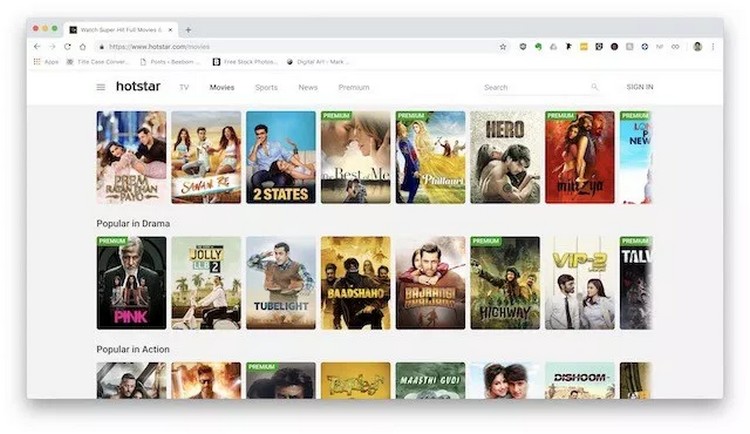Click the hotstar logo
The image size is (750, 434).
tap(138, 87)
